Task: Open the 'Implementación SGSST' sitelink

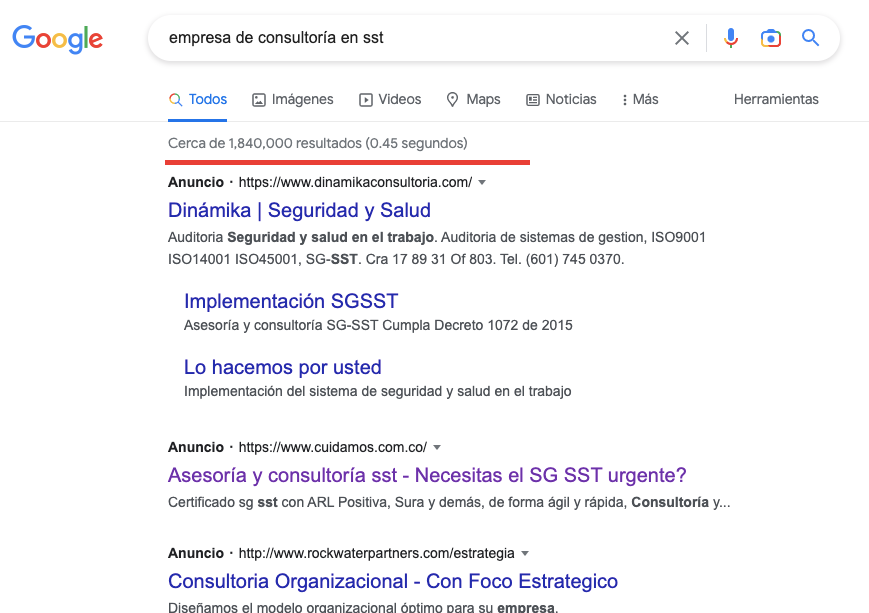Action: click(x=291, y=301)
